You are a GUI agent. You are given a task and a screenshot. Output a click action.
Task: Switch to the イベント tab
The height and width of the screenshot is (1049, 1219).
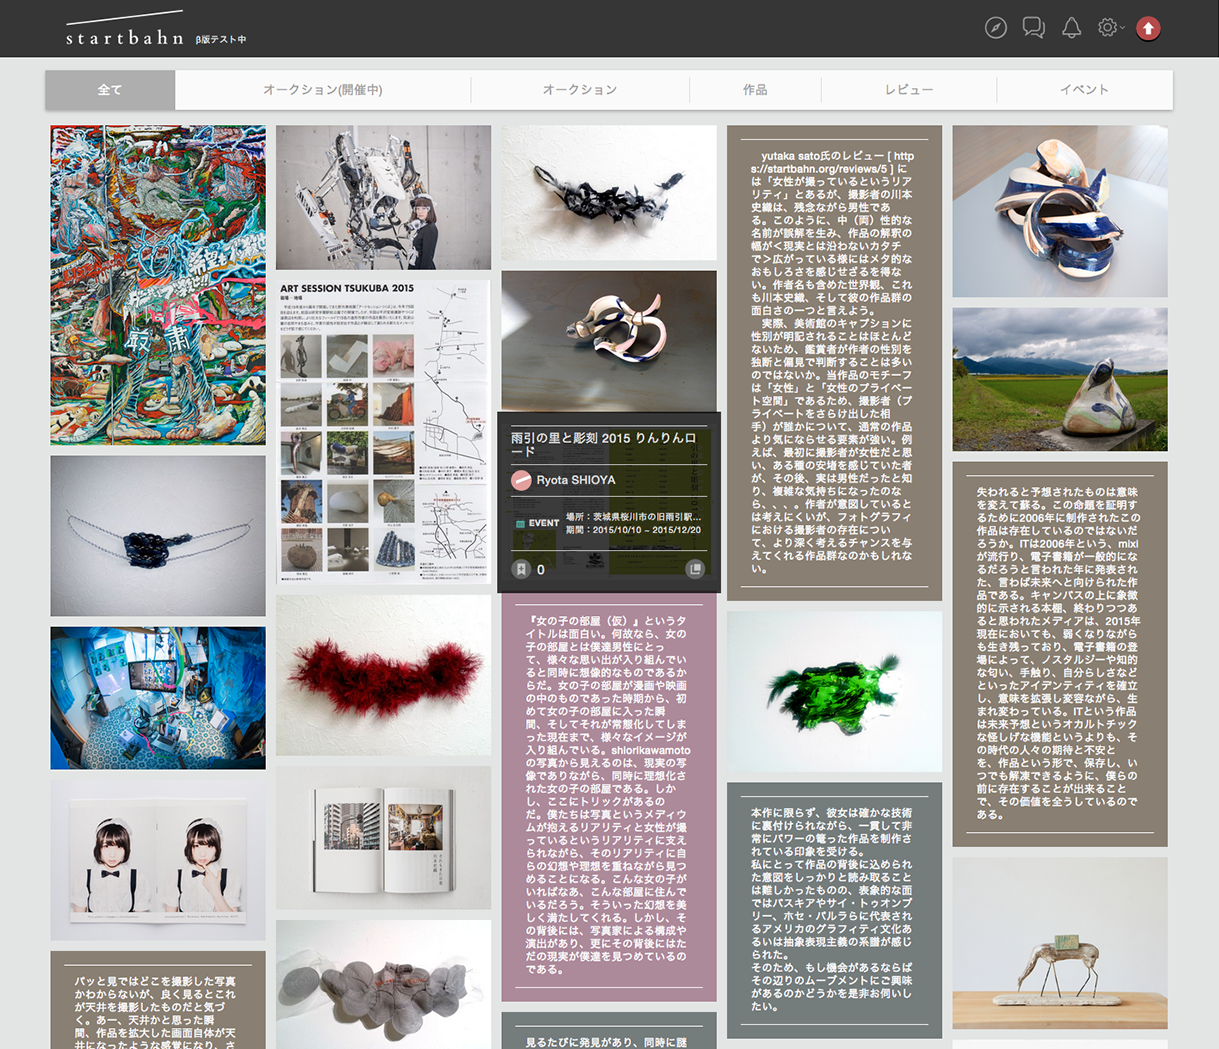(x=1084, y=90)
